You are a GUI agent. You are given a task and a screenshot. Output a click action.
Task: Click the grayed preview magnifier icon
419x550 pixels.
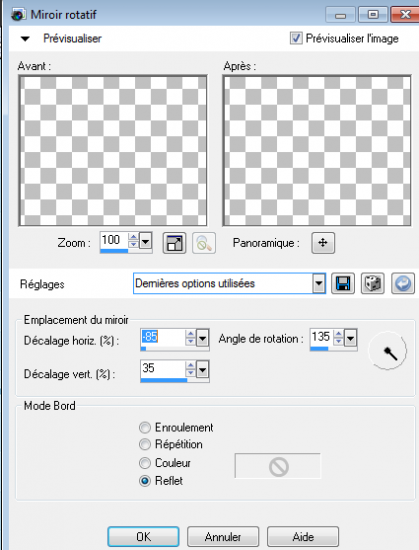pos(204,243)
